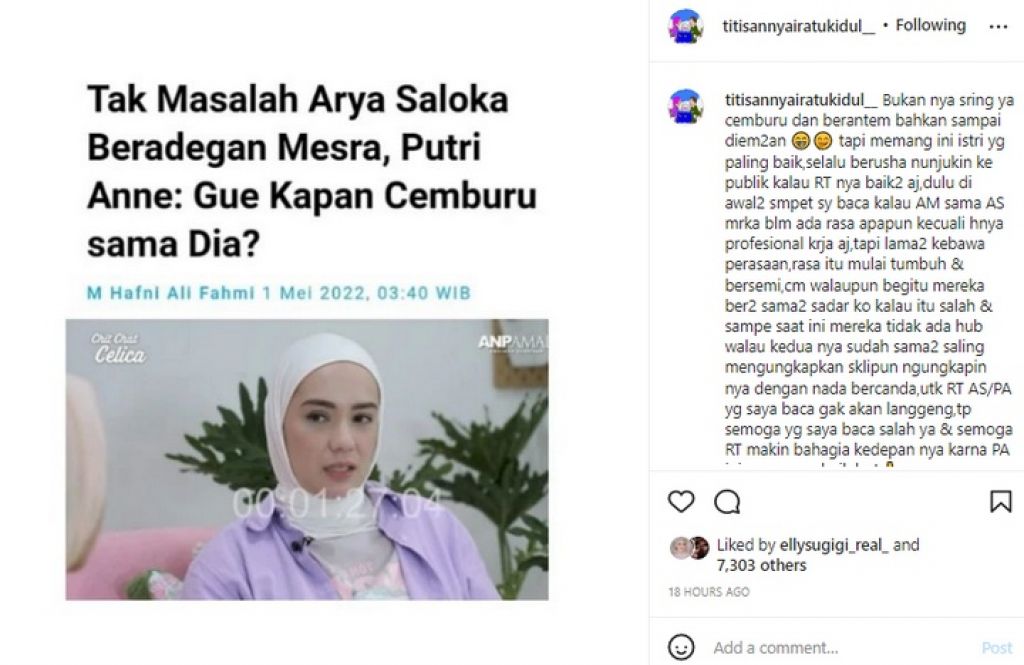This screenshot has width=1024, height=665.
Task: View the 7,303 others likes list
Action: click(761, 565)
